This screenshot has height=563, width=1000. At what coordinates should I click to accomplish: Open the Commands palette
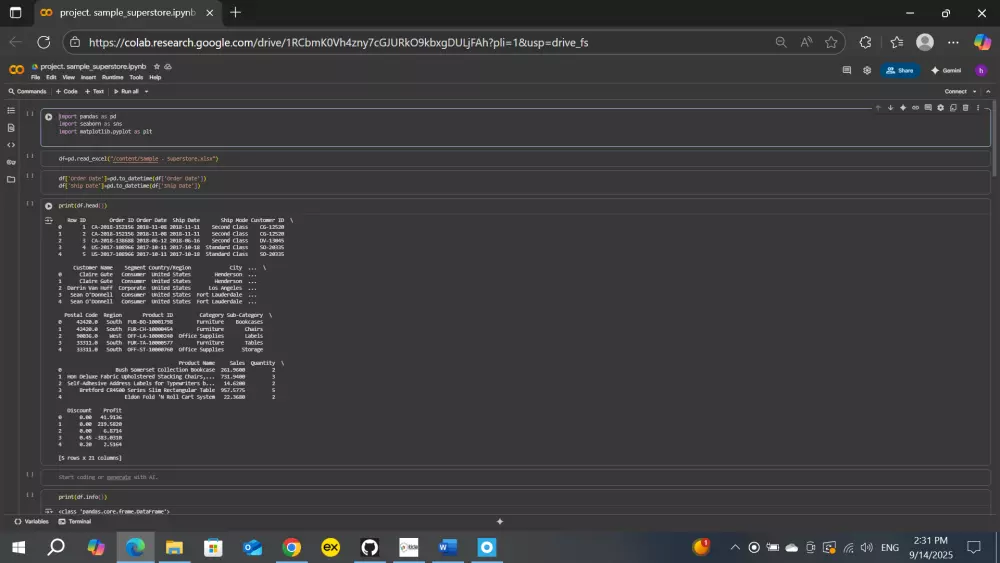(27, 92)
